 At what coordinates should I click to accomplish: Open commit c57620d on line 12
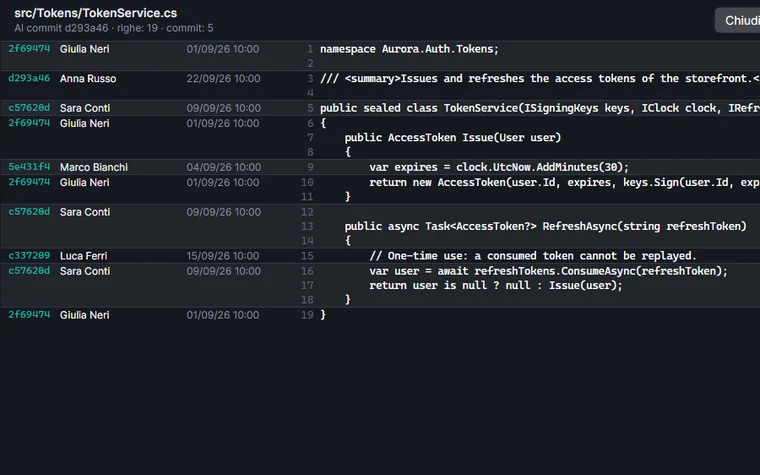tap(29, 211)
